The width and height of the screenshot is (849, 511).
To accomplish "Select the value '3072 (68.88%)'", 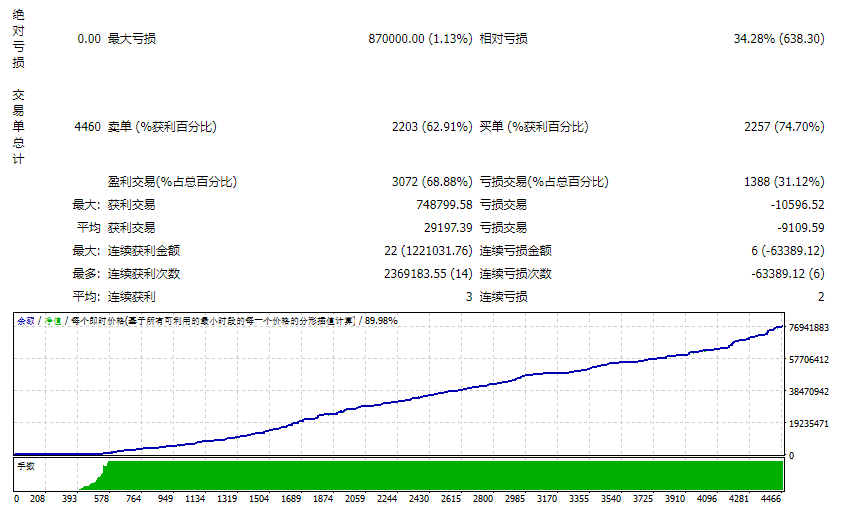I will pos(432,182).
